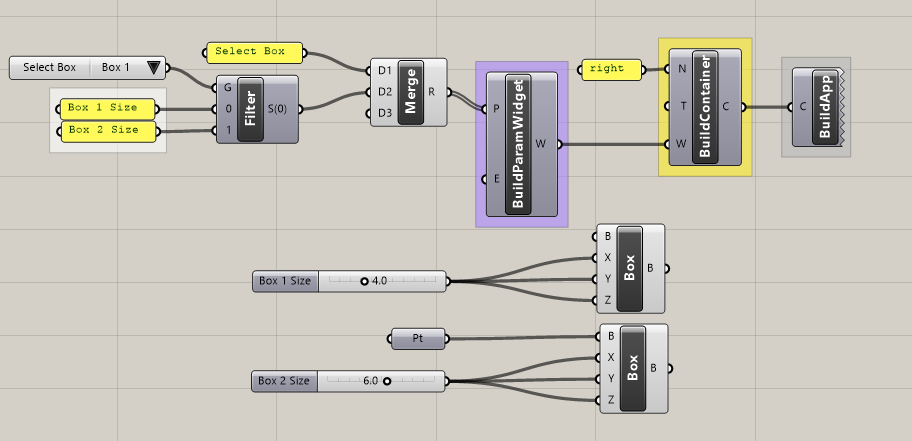This screenshot has width=912, height=441.
Task: Click the Box 1 value in list
Action: tap(115, 68)
